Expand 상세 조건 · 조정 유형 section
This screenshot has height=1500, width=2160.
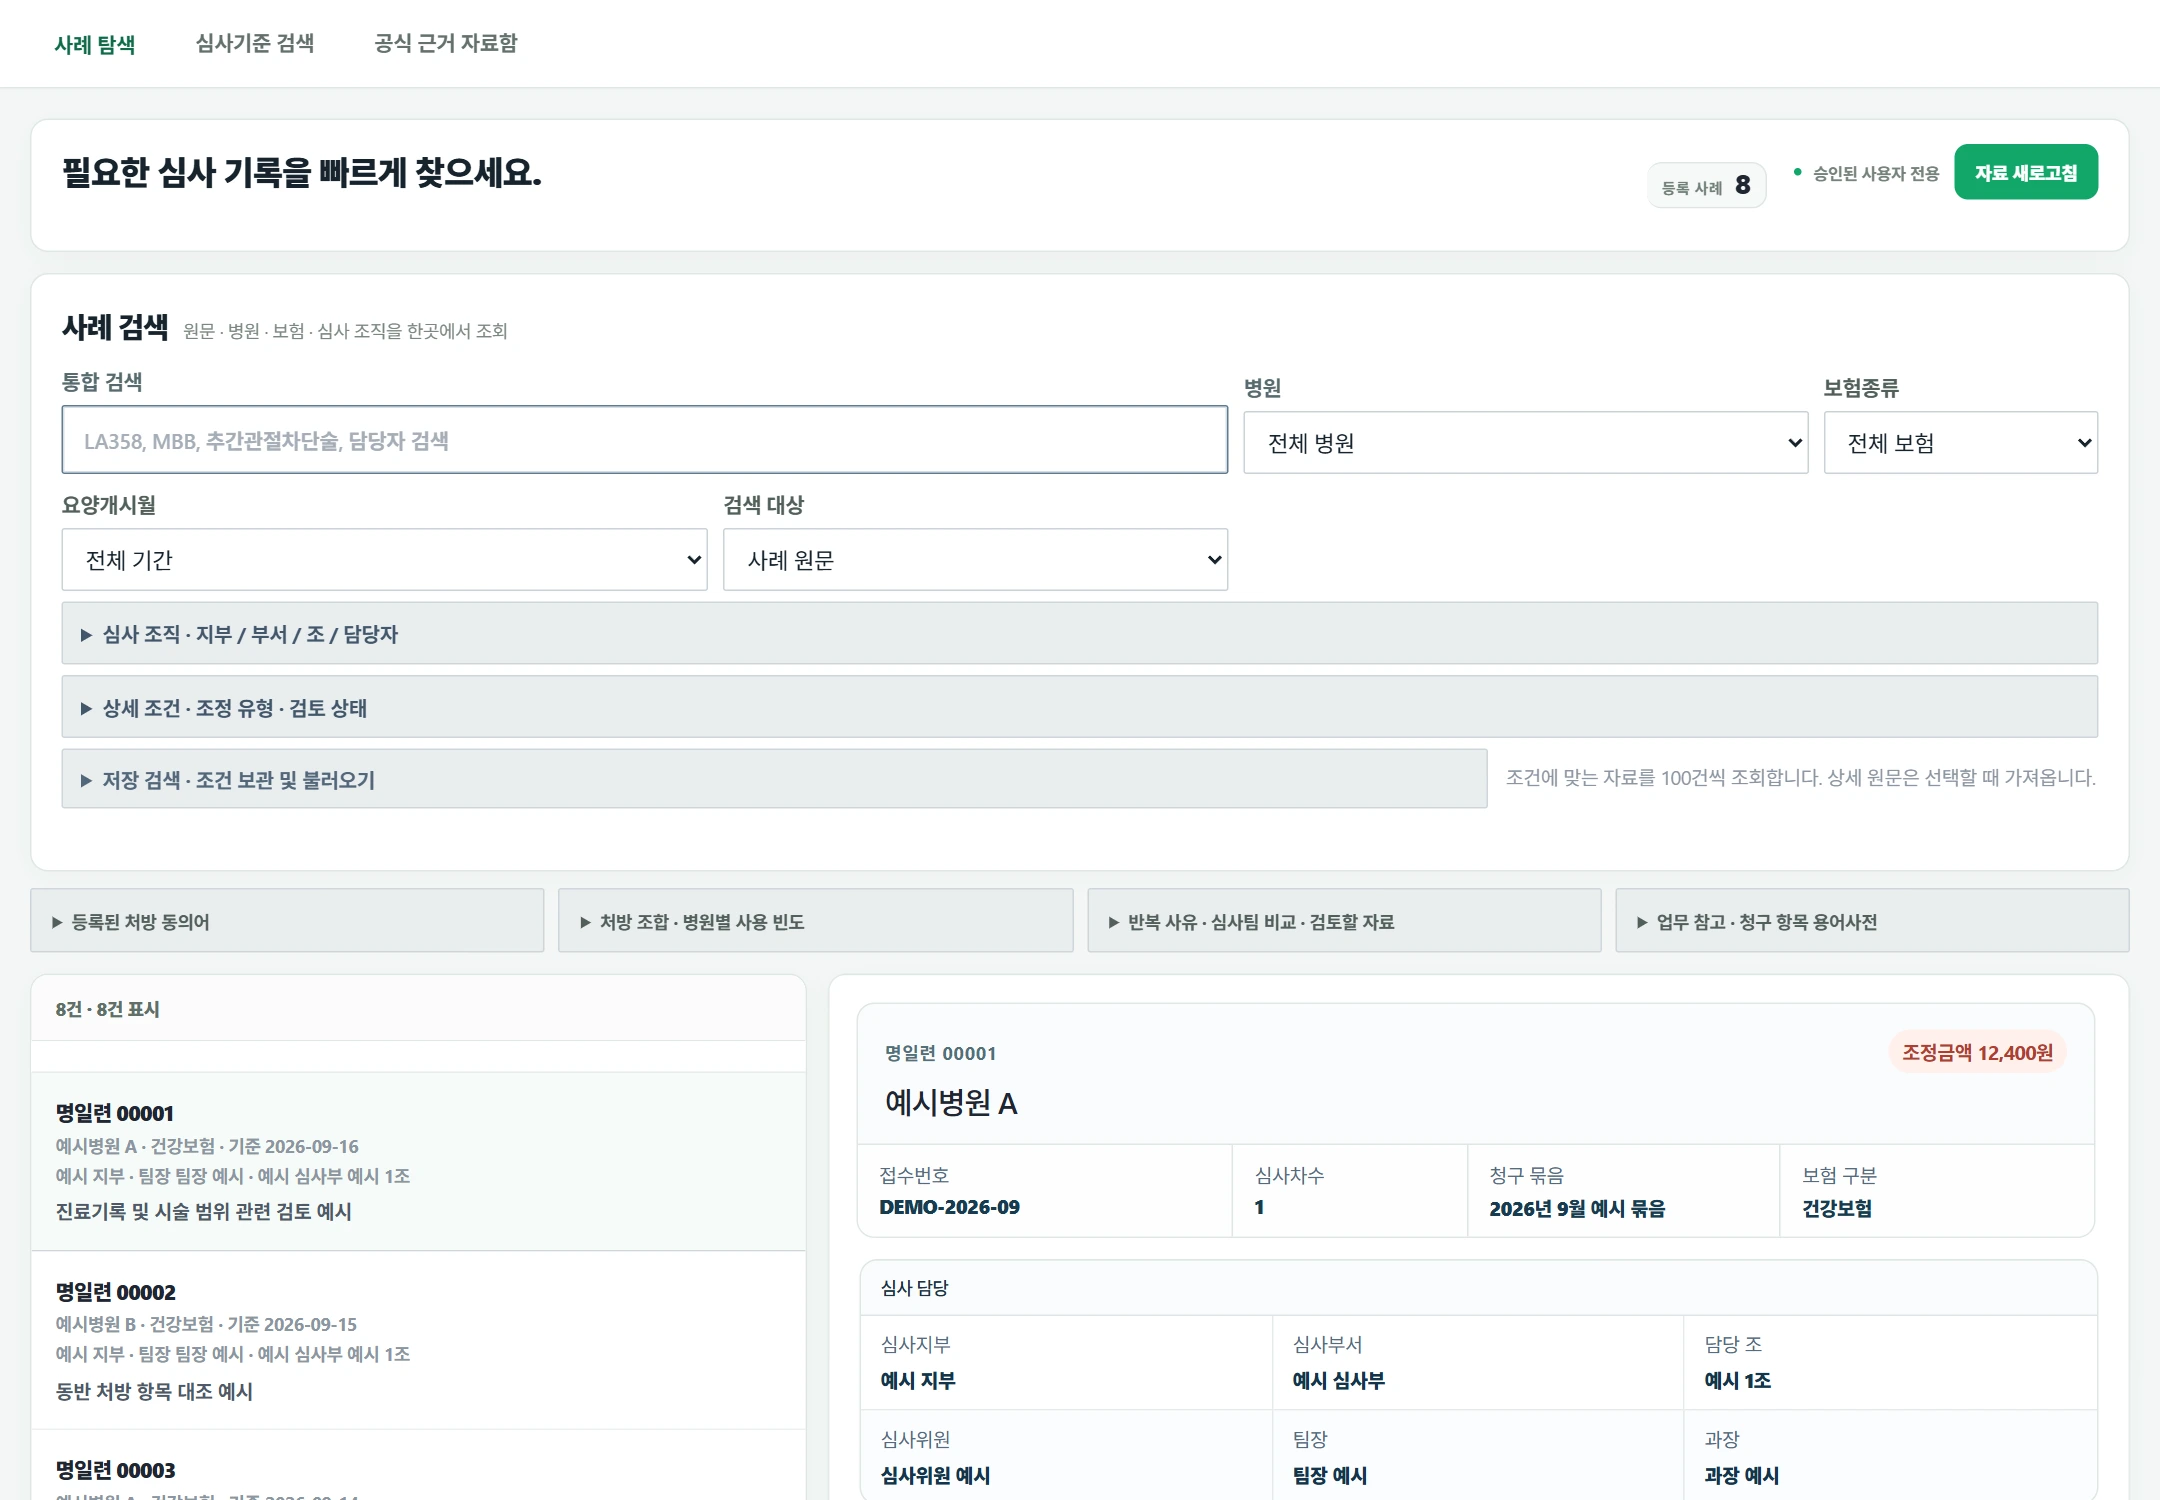[1079, 707]
